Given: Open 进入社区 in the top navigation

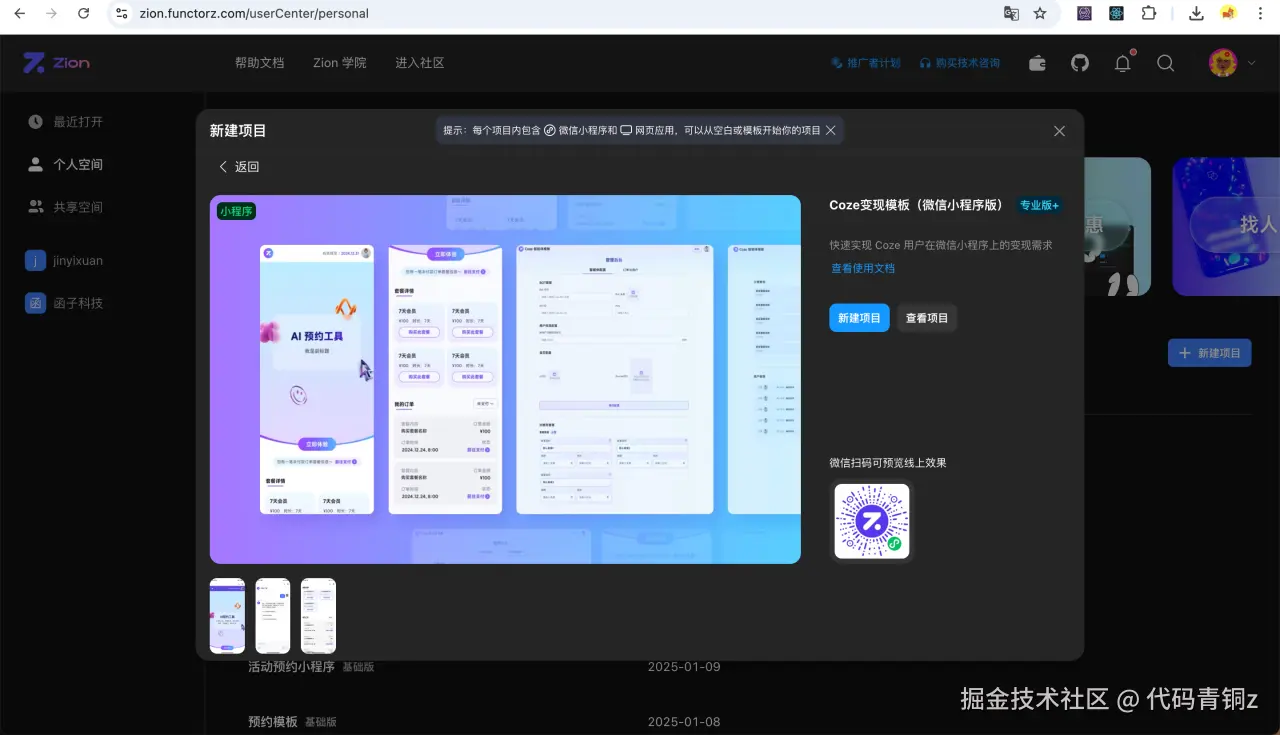Looking at the screenshot, I should 420,63.
